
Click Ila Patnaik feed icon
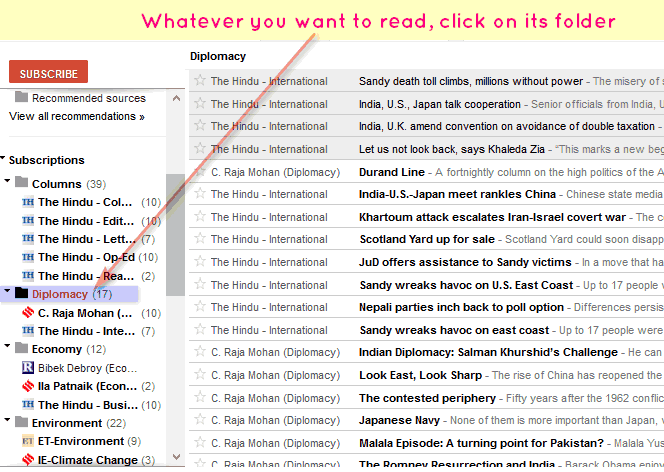28,386
